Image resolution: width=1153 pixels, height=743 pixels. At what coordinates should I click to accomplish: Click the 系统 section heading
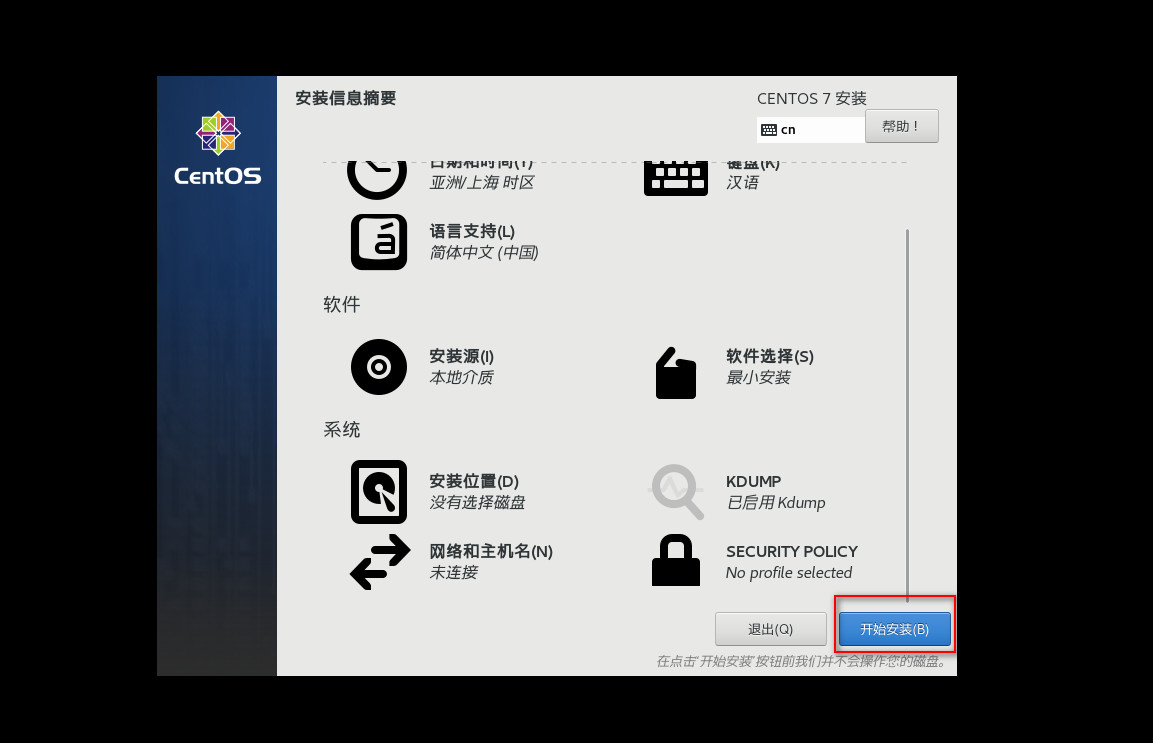342,430
